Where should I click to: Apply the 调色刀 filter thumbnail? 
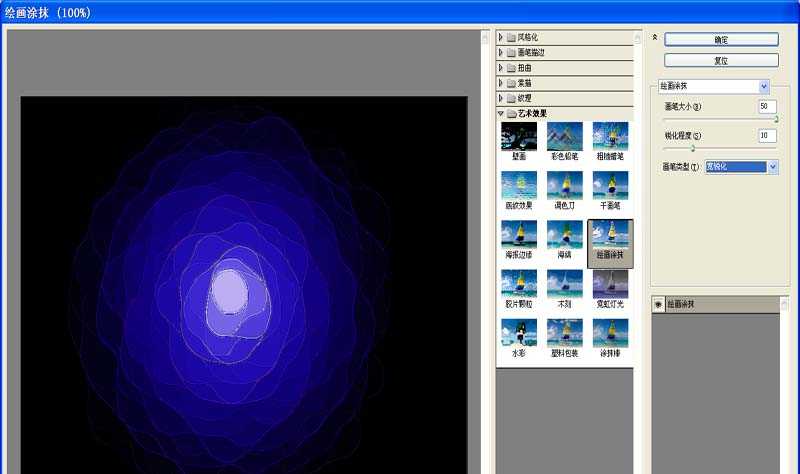click(565, 186)
